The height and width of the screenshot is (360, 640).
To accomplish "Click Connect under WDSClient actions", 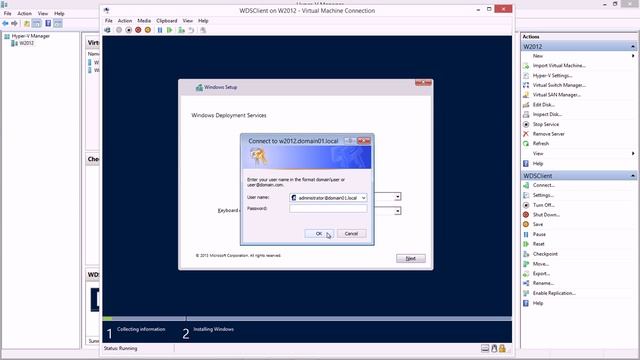I will 544,185.
